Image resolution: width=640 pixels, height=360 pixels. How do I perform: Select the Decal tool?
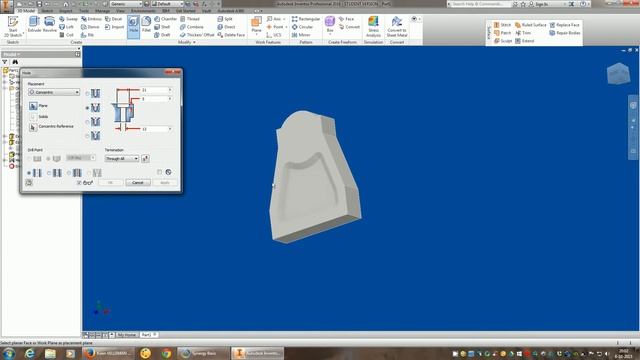(113, 19)
